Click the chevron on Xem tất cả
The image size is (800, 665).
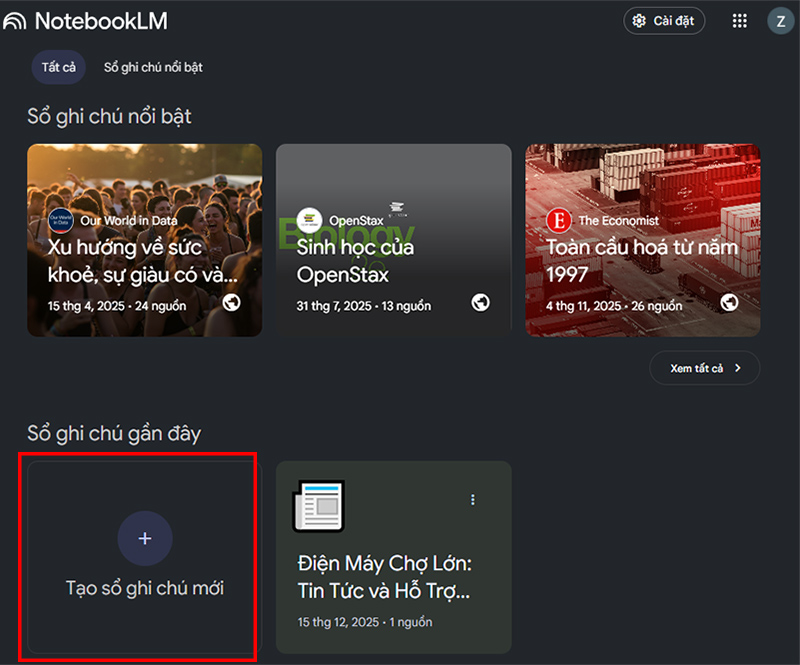click(738, 368)
